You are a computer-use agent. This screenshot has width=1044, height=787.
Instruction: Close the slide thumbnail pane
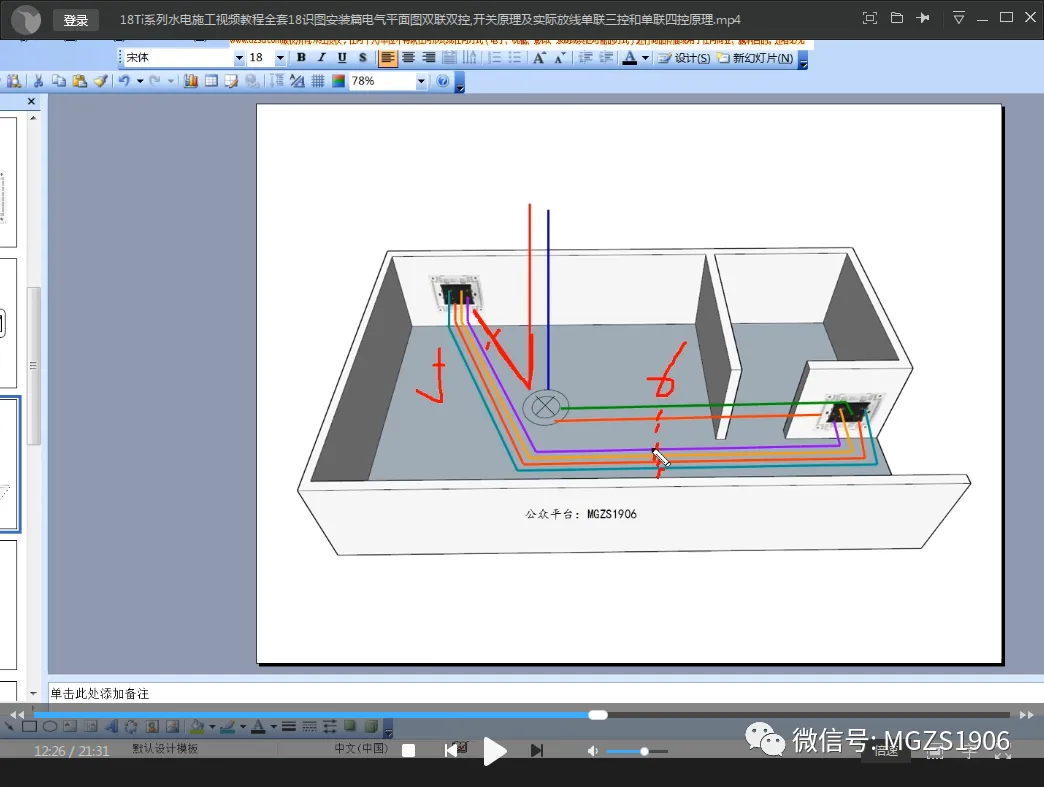pos(31,101)
